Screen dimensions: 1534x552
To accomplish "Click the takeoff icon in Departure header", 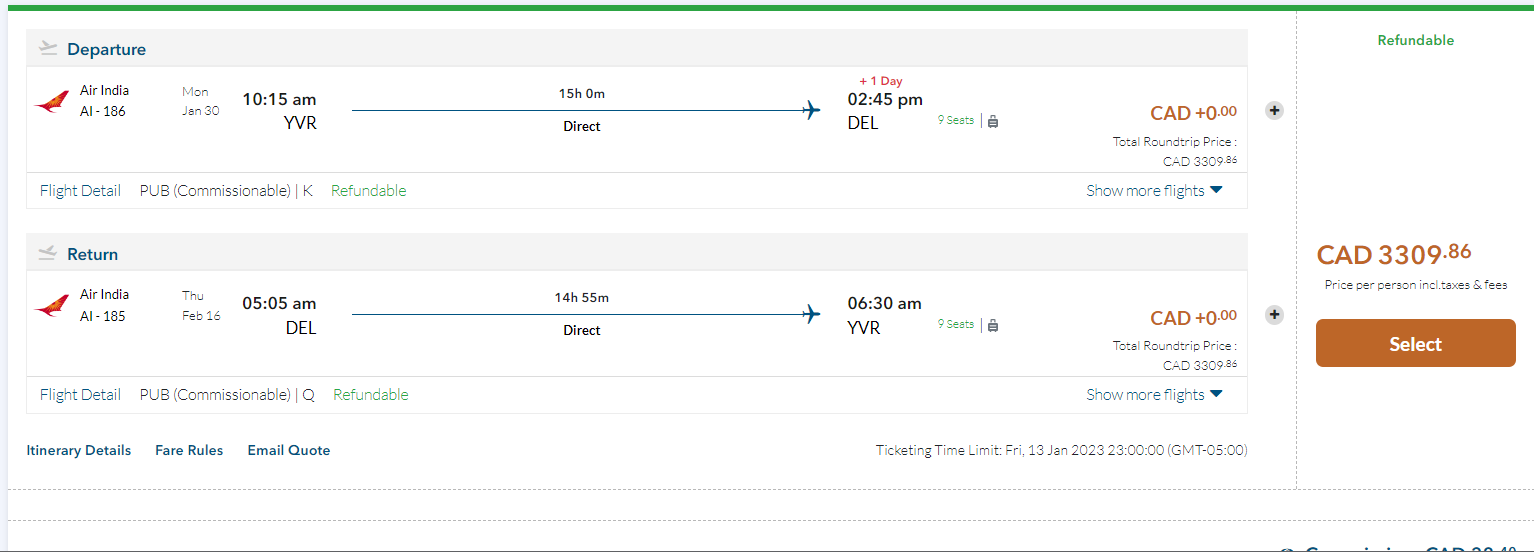I will [x=48, y=48].
